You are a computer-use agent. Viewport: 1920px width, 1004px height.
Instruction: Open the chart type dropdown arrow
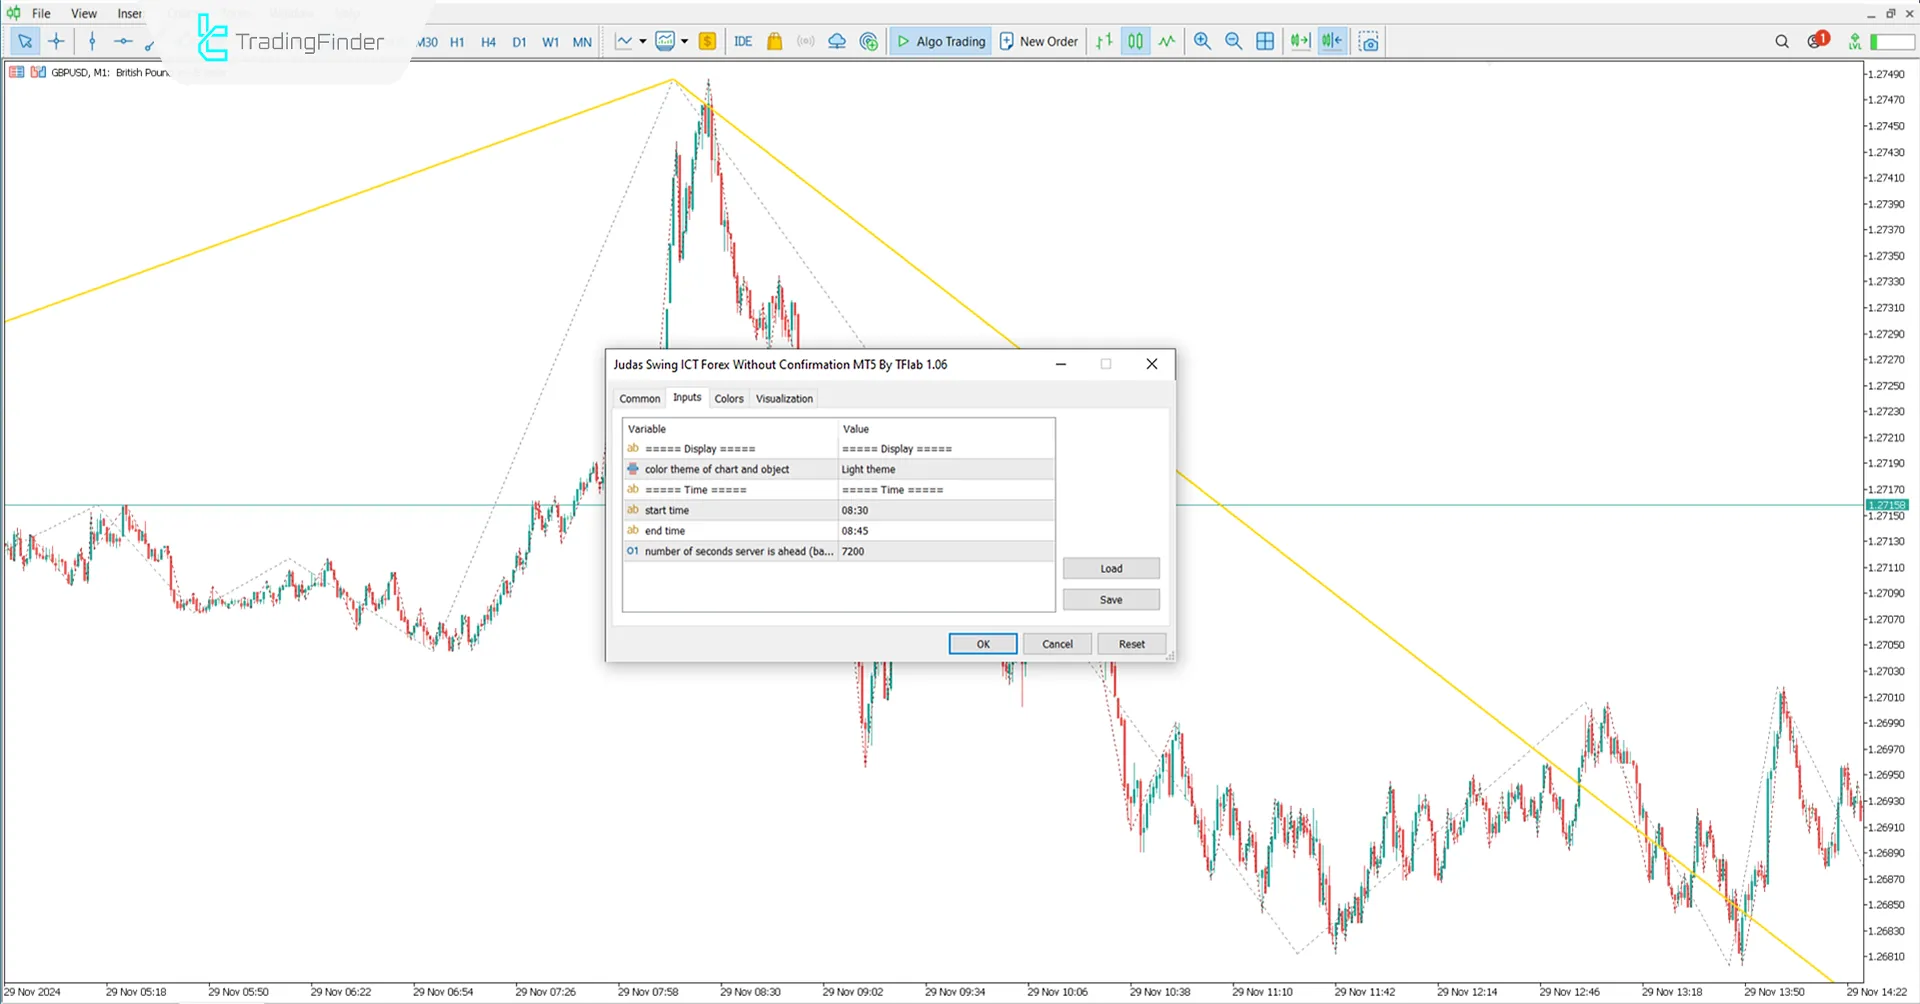click(642, 41)
